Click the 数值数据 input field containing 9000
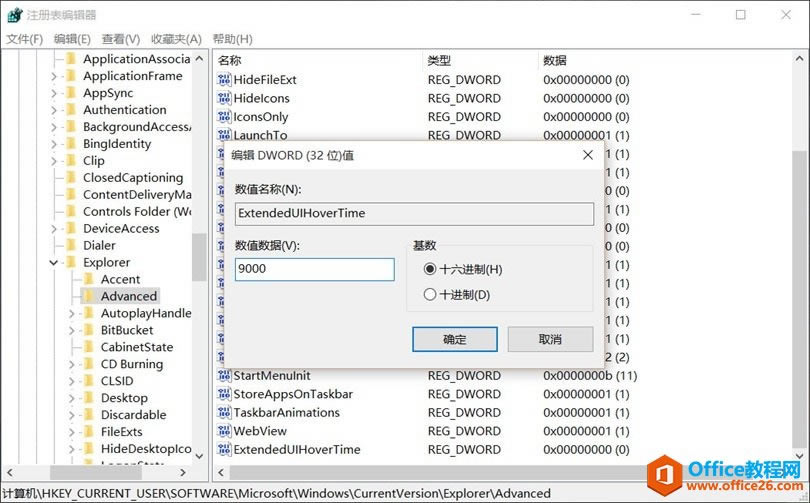 [x=315, y=269]
